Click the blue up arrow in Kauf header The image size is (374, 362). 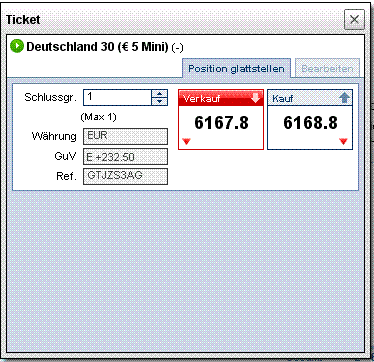(x=345, y=98)
